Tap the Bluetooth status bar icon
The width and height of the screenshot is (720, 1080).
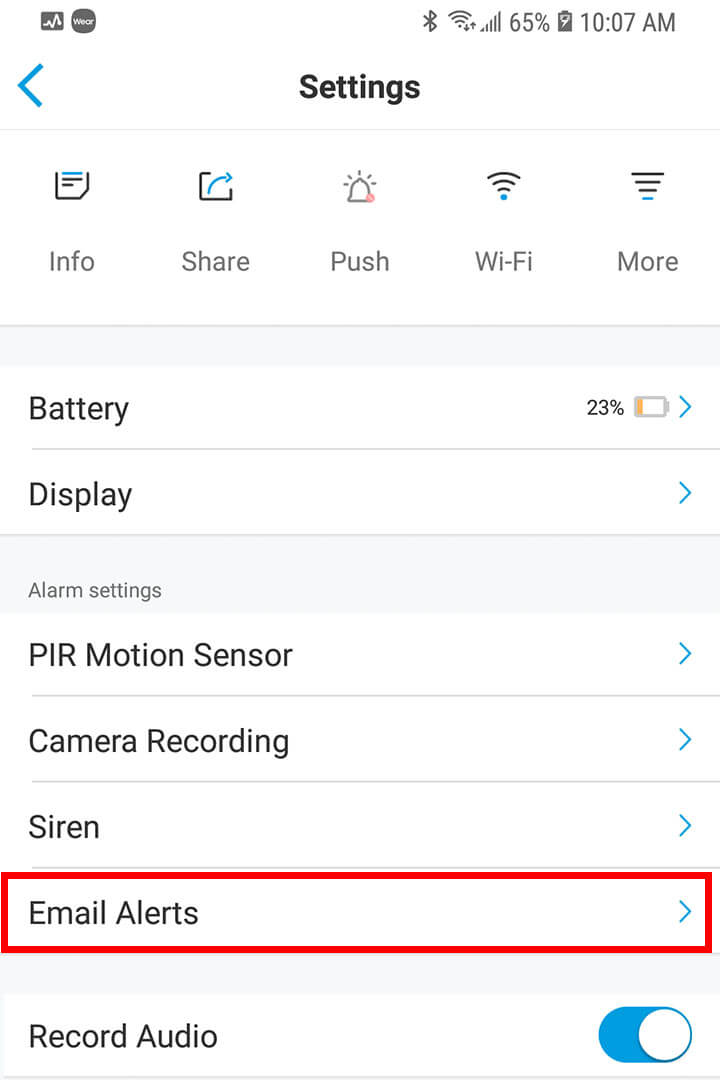[430, 21]
